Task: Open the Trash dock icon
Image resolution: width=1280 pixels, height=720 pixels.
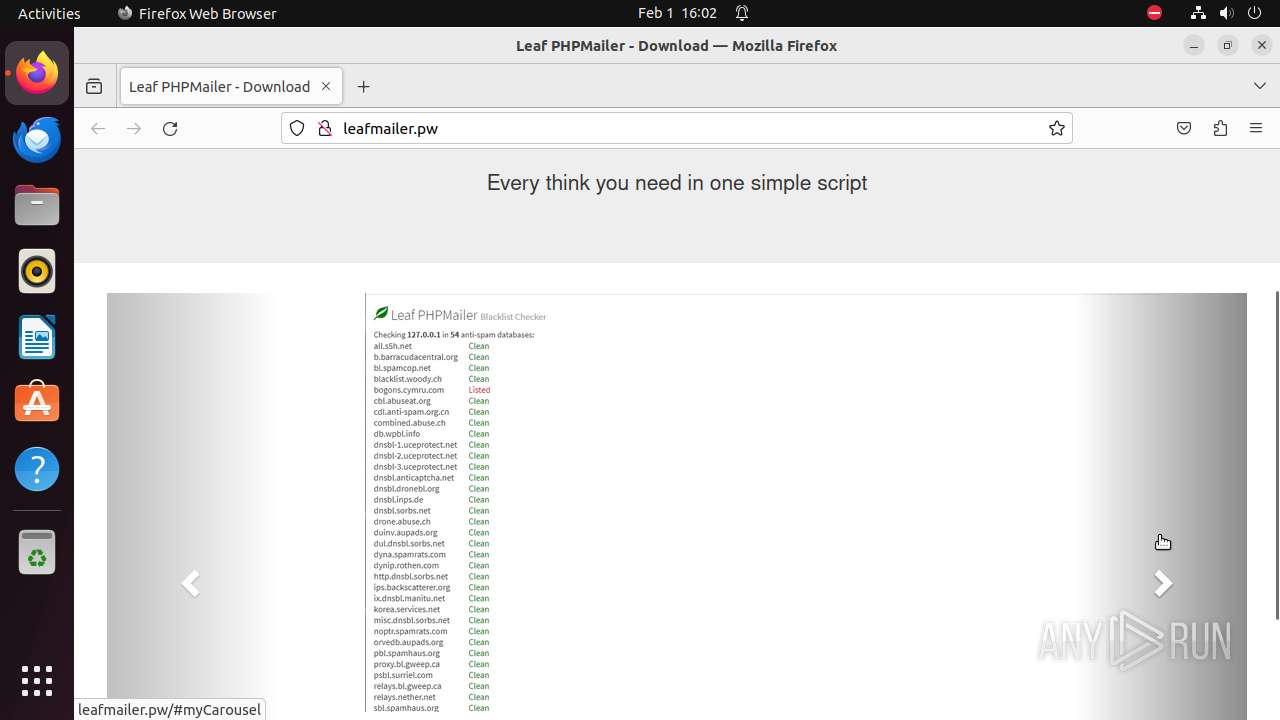Action: click(x=37, y=552)
